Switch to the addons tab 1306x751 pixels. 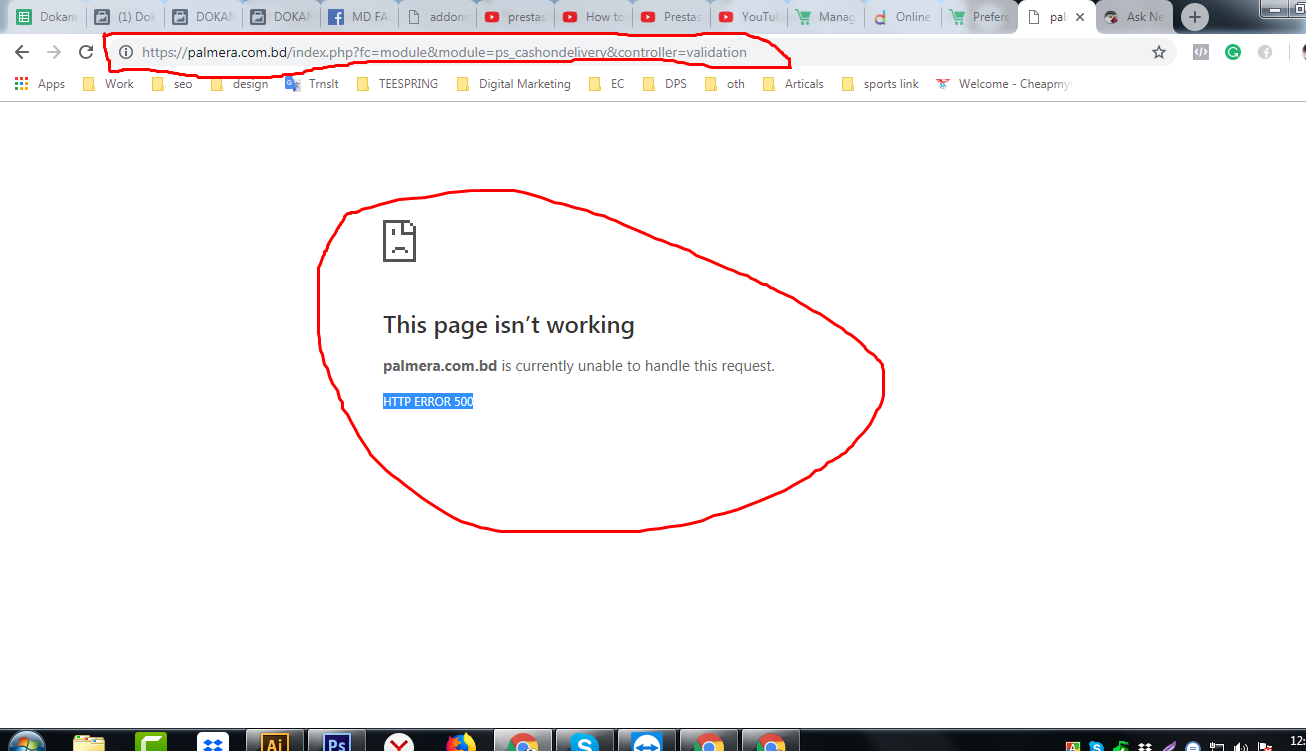(436, 17)
